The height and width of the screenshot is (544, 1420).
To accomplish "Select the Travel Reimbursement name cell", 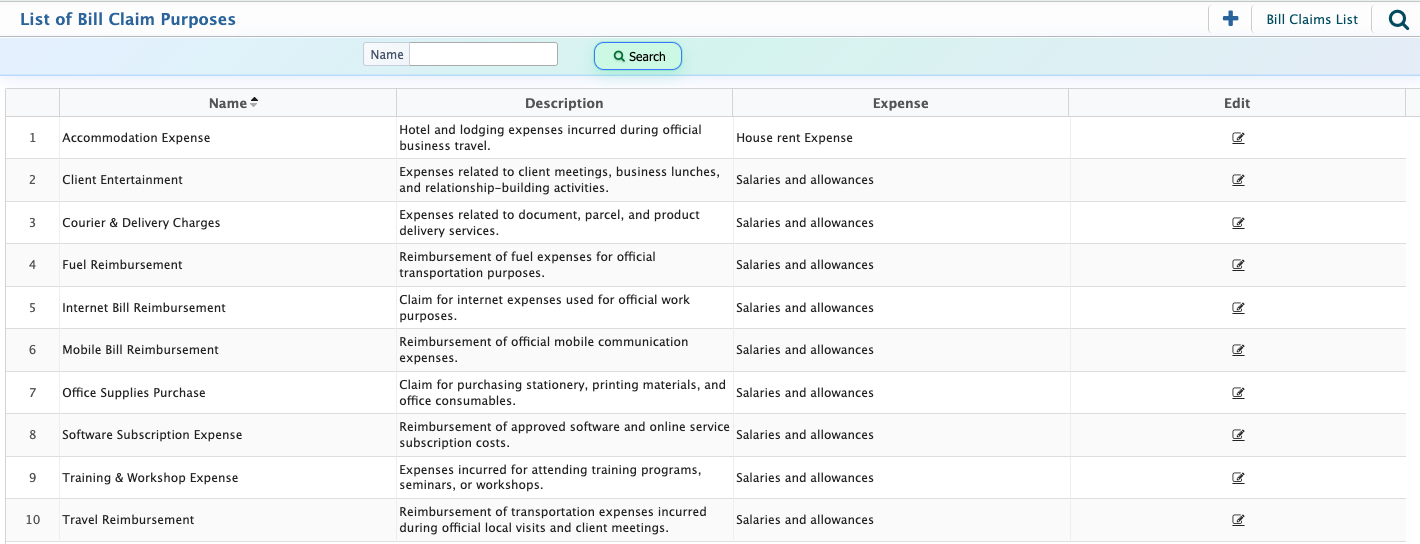I will point(228,520).
